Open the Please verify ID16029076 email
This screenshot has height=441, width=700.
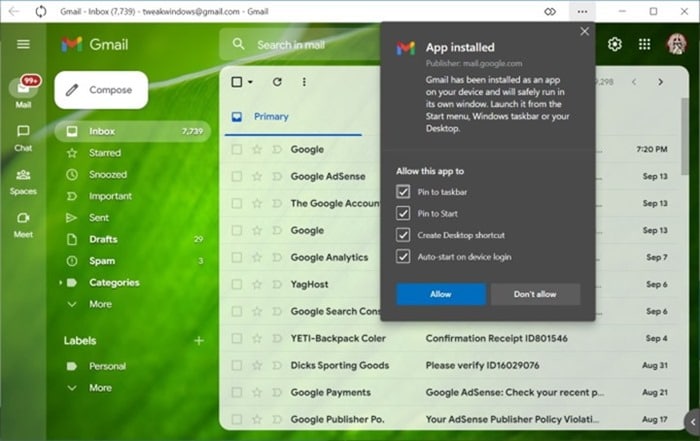tap(482, 366)
